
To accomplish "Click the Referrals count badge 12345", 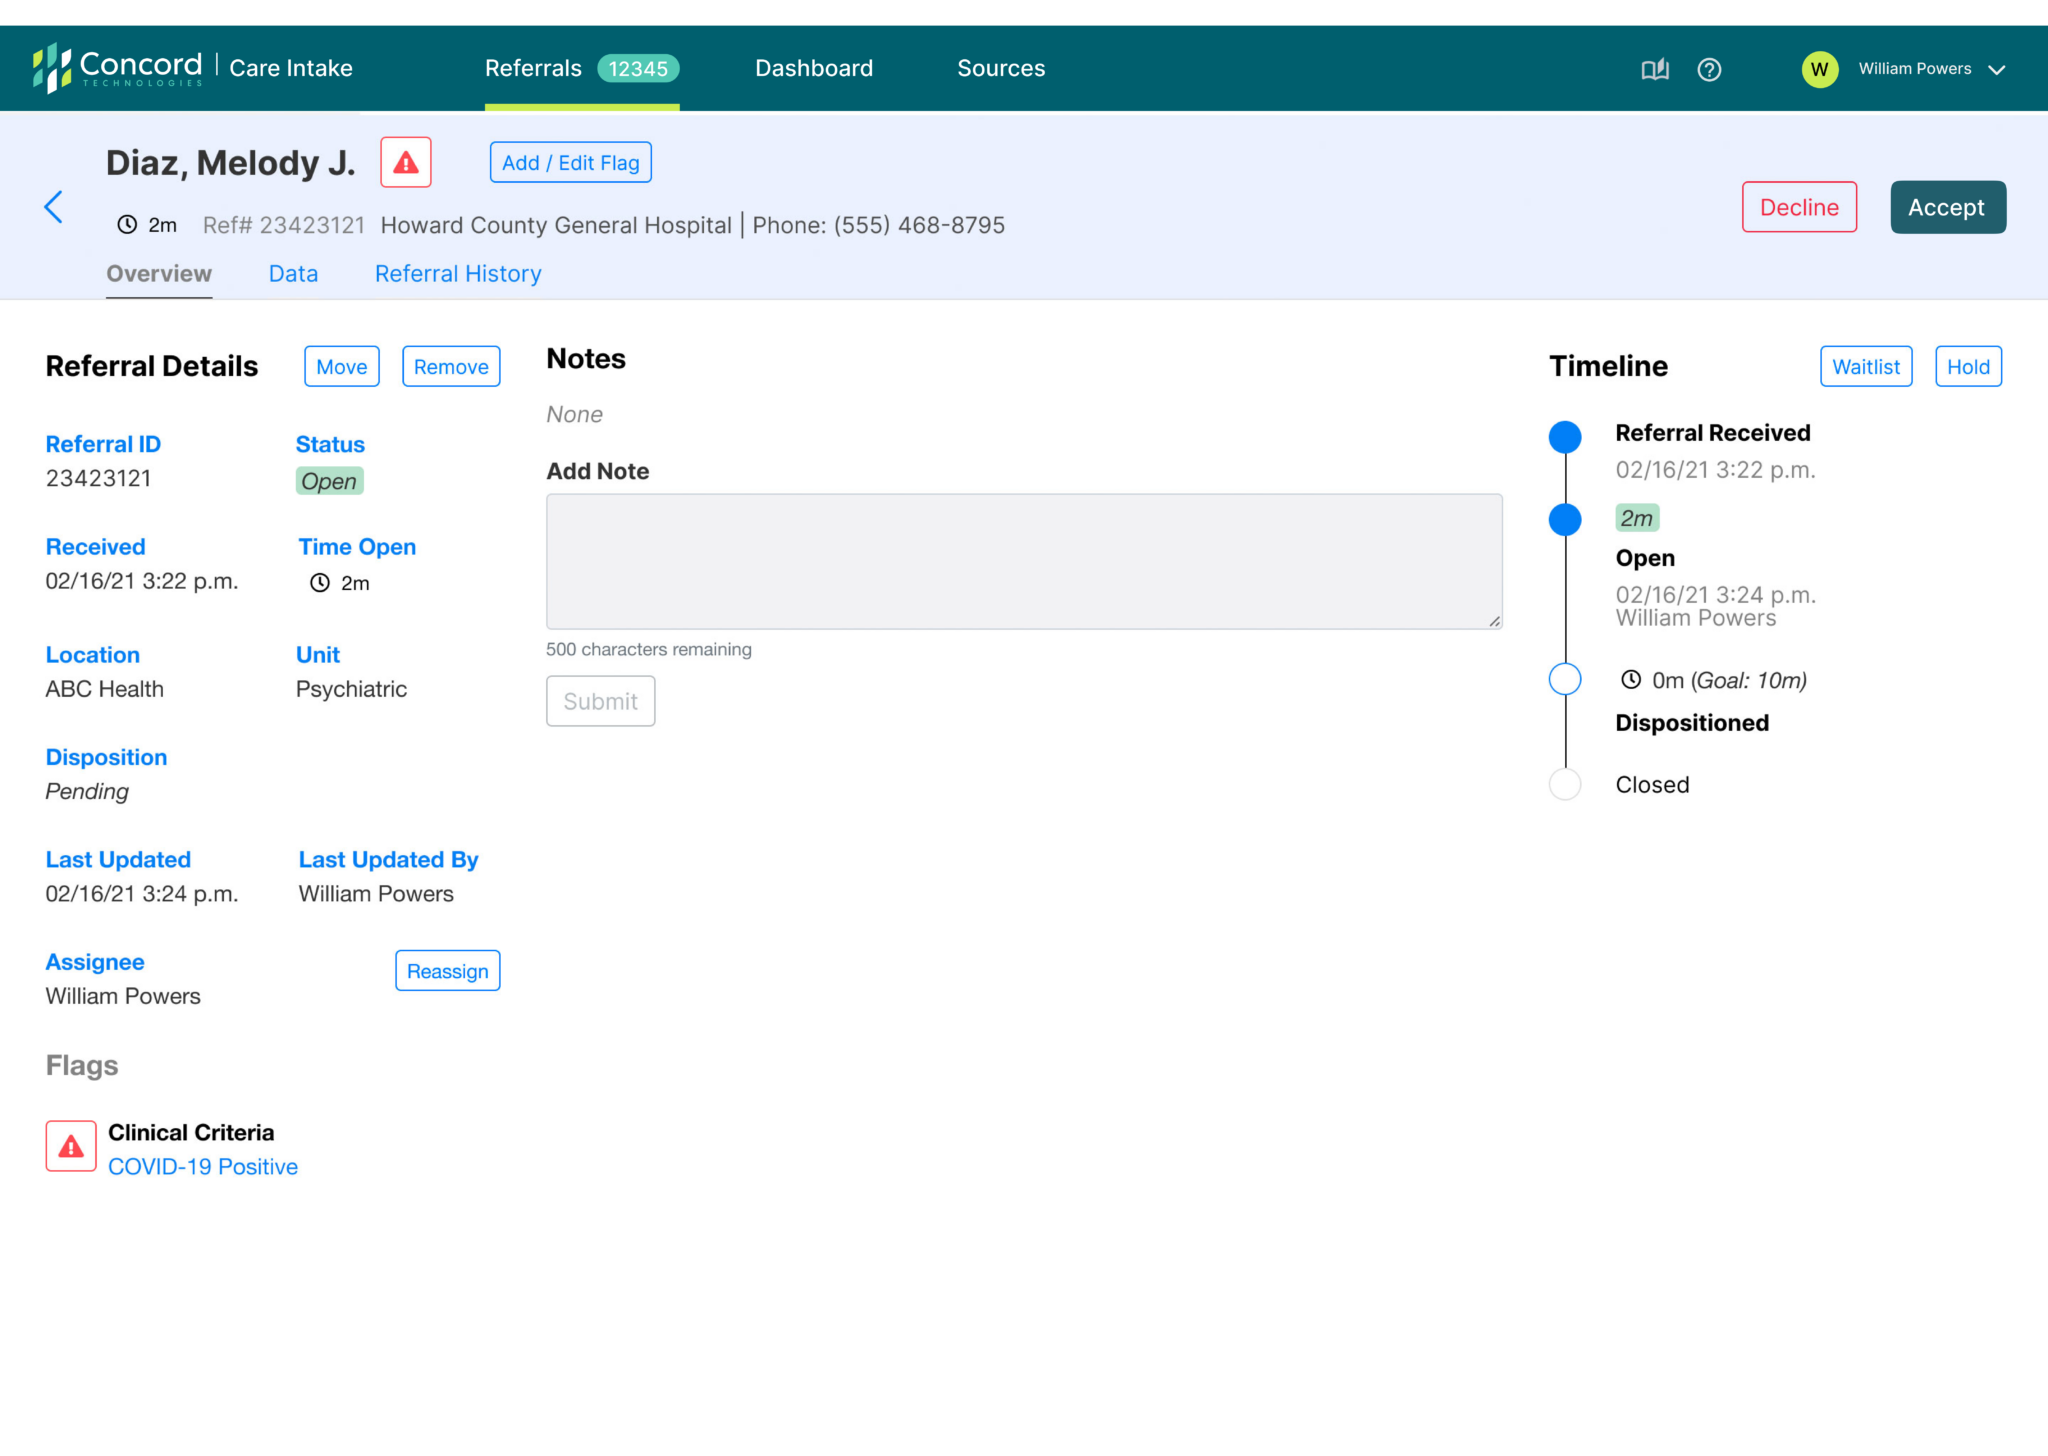I will pyautogui.click(x=638, y=68).
